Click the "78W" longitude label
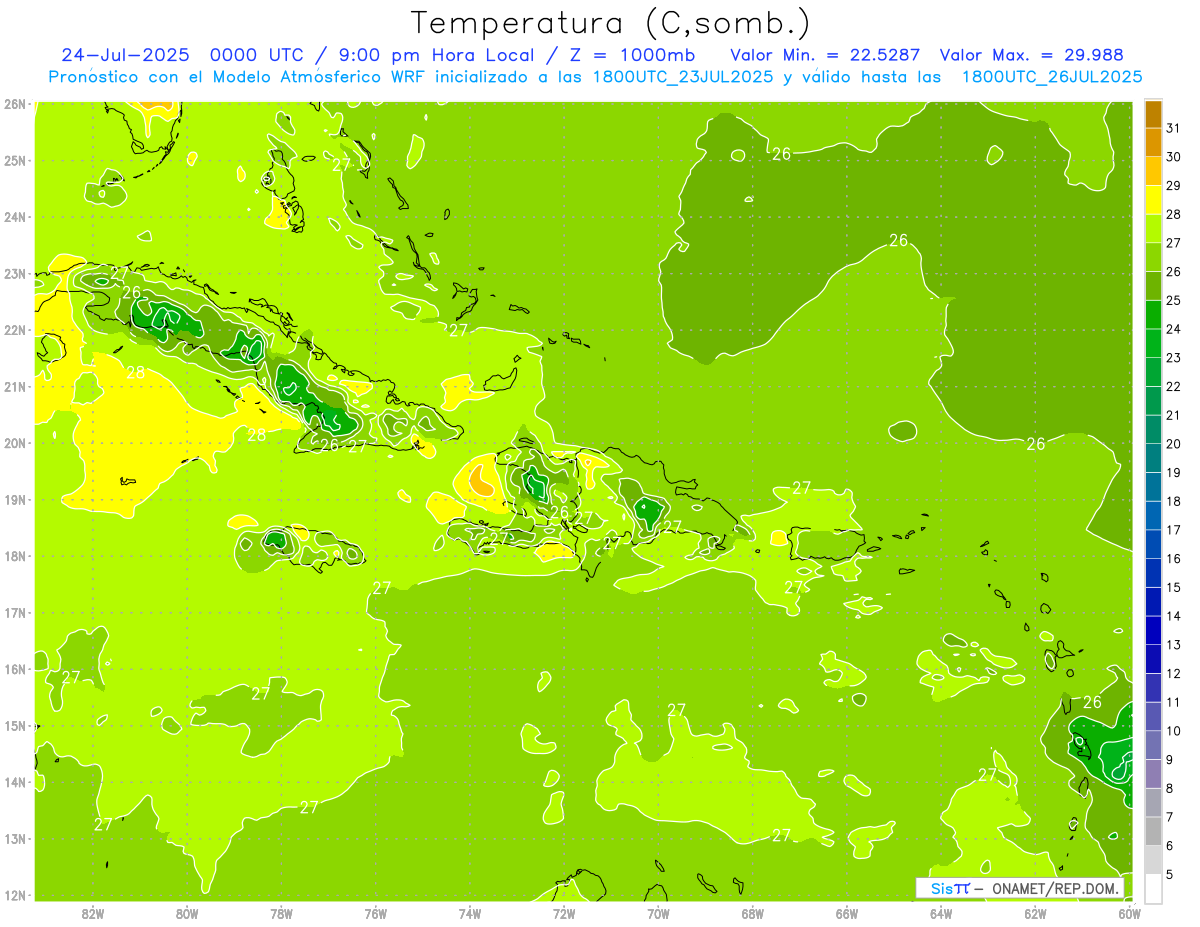1200x927 pixels. (x=281, y=914)
